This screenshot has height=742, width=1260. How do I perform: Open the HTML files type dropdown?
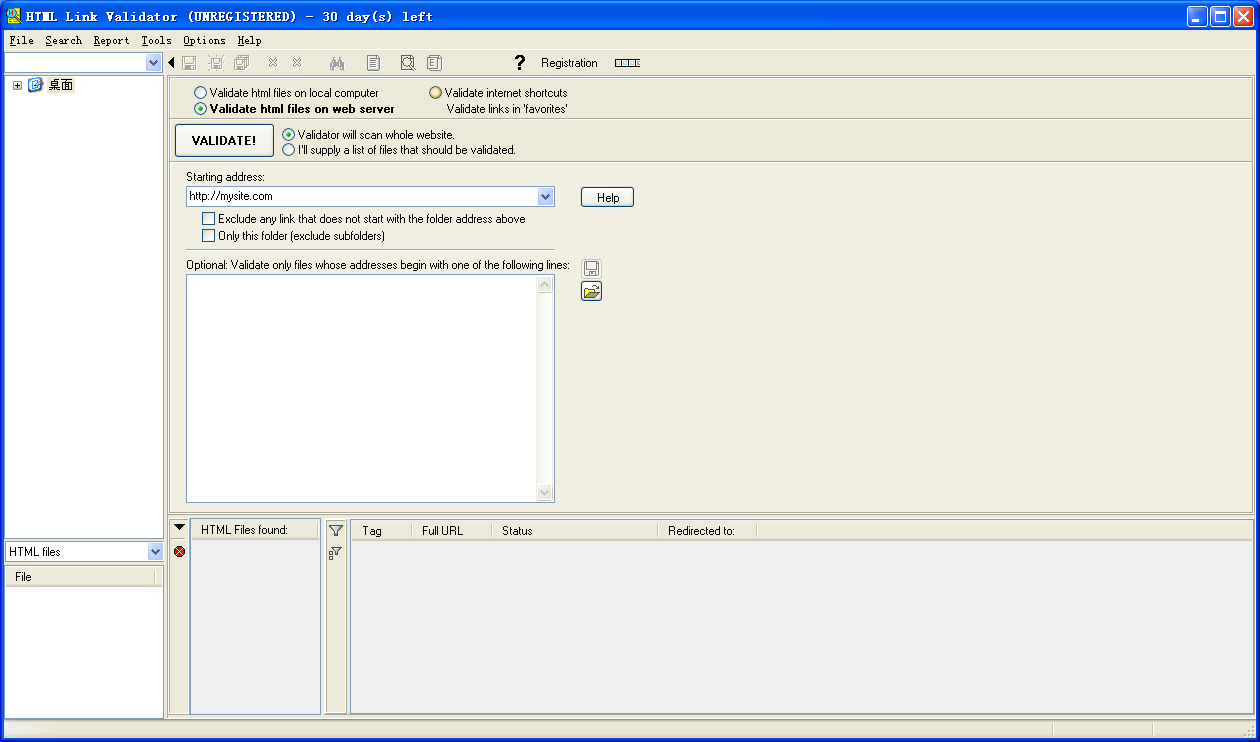pos(155,552)
